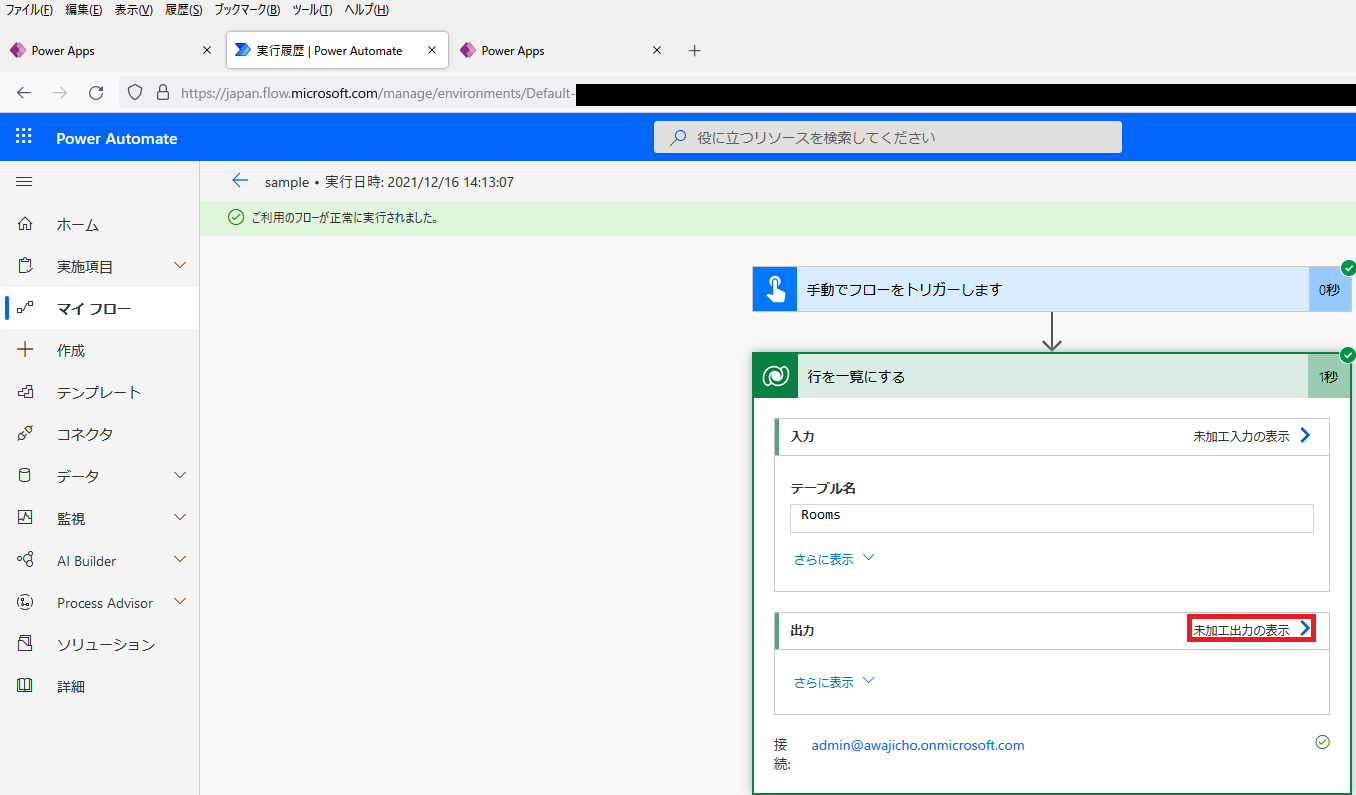
Task: Collapse the 行を一覧にする action header
Action: (1051, 376)
